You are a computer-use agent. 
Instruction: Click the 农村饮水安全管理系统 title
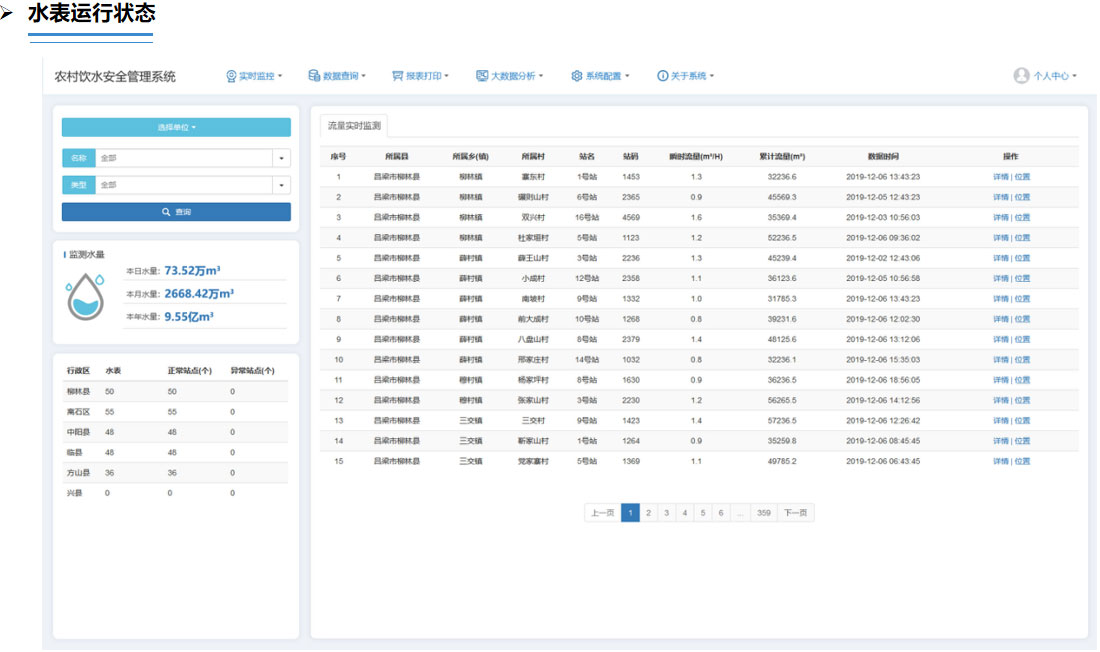coord(115,76)
